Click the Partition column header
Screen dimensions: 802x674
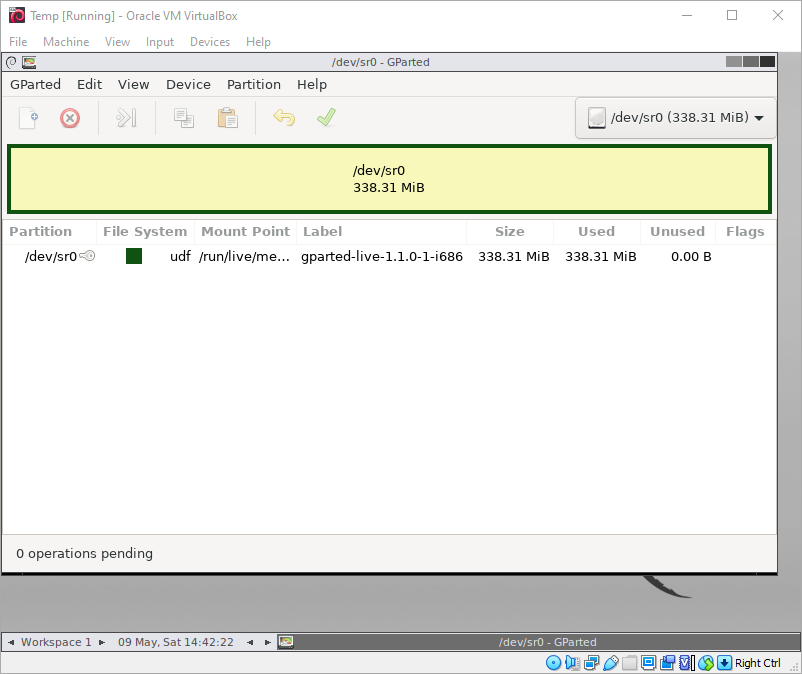[x=50, y=232]
